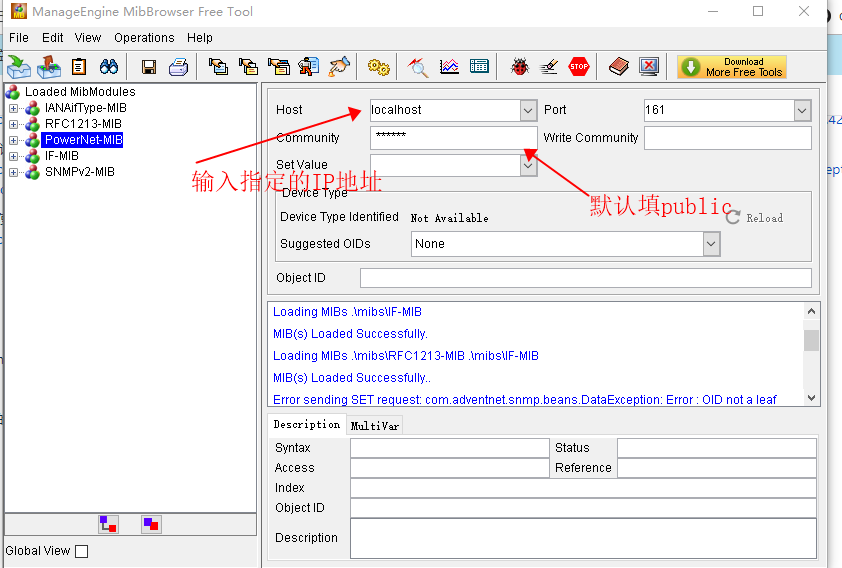Click the Host input field containing localhost

pos(445,111)
